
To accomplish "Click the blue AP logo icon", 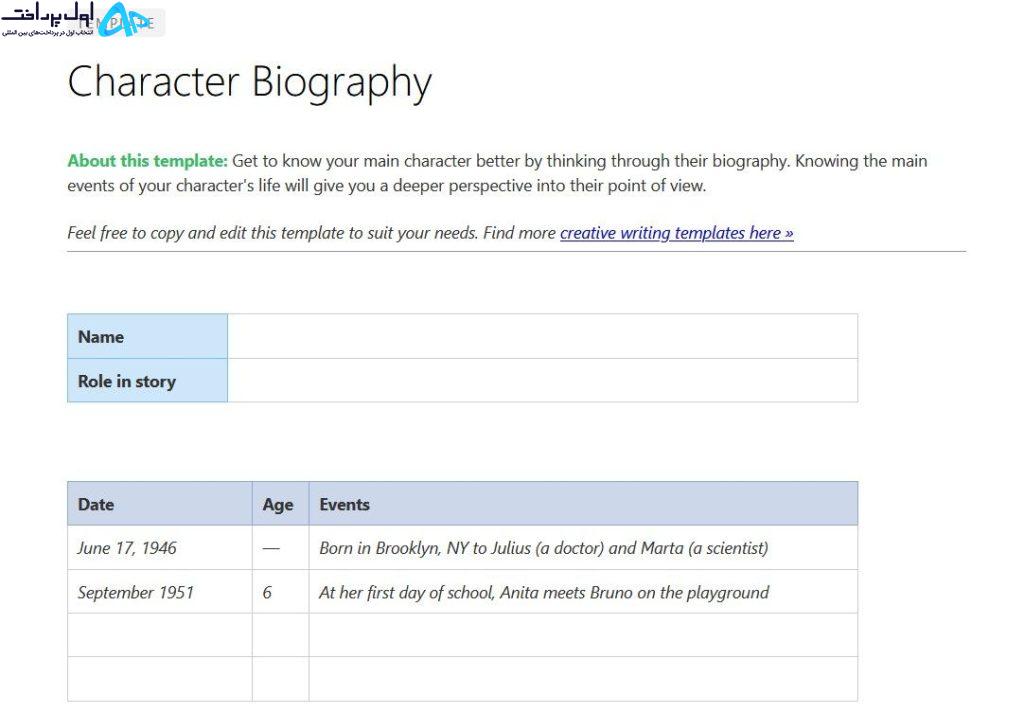I will pos(125,19).
